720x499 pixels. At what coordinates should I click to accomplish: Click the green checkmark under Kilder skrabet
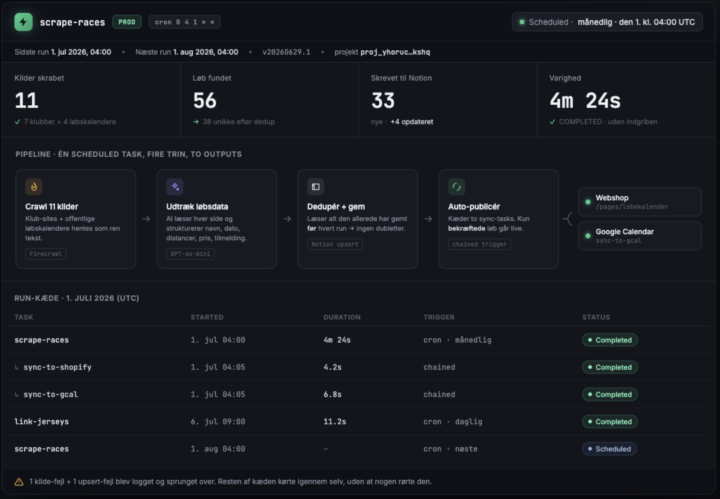coord(17,122)
